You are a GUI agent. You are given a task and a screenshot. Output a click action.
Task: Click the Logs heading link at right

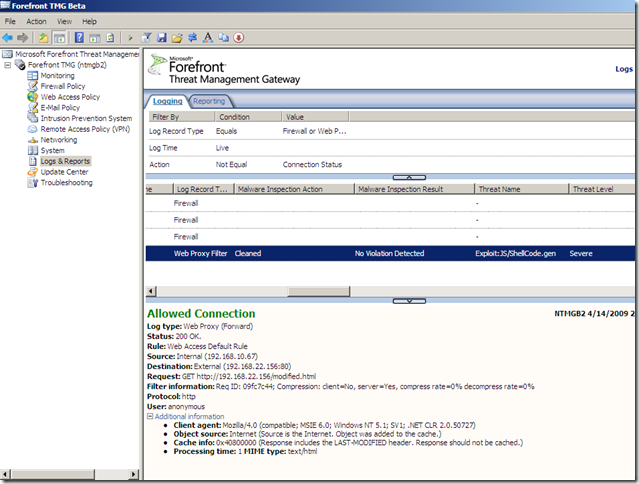pyautogui.click(x=624, y=69)
